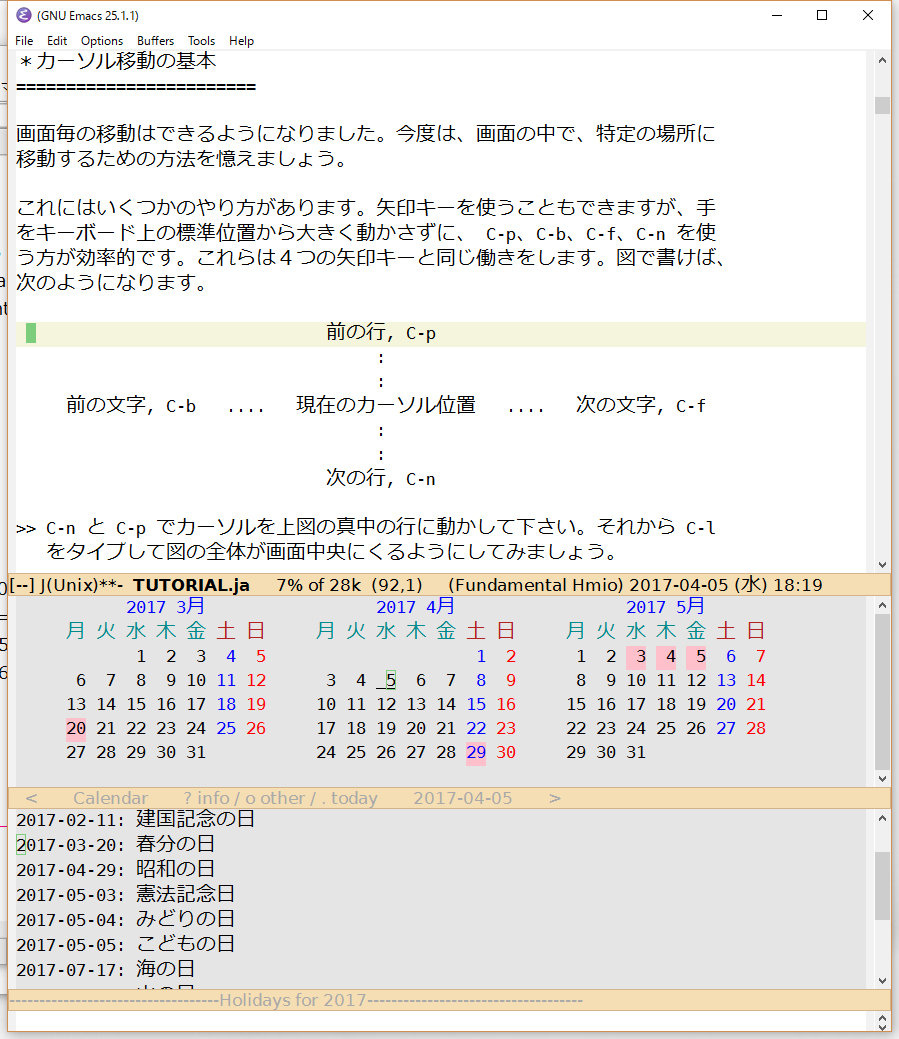
Task: Open the Options menu
Action: (x=102, y=41)
